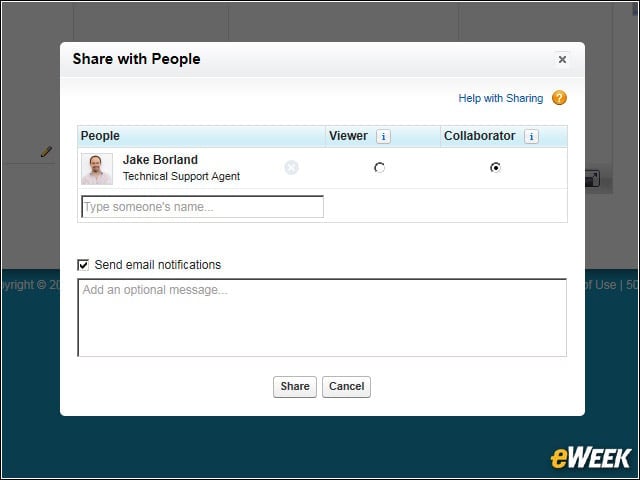Click Jake Borland's profile photo
This screenshot has height=480, width=640.
97,169
